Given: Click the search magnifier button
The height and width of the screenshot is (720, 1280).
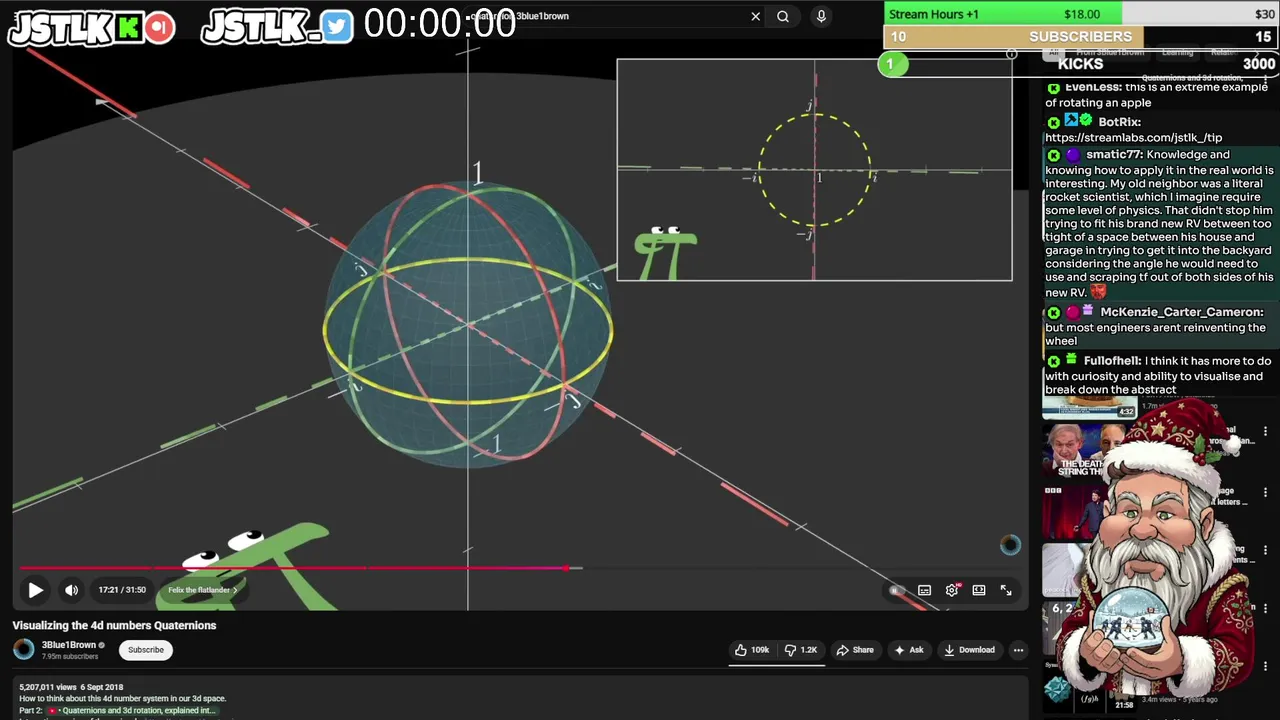Looking at the screenshot, I should (x=783, y=16).
